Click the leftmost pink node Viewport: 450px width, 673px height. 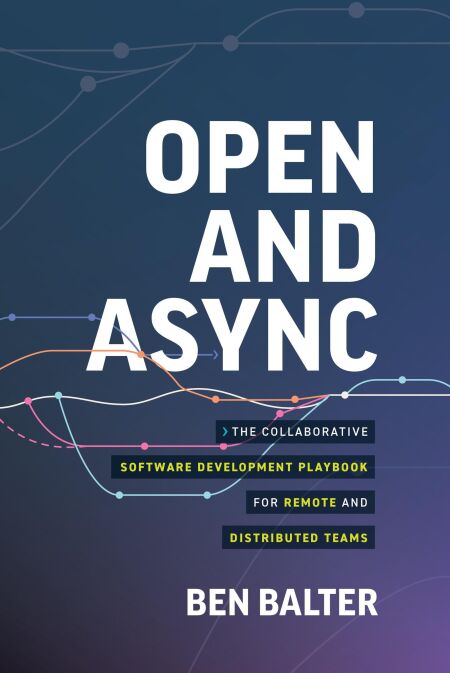point(28,401)
